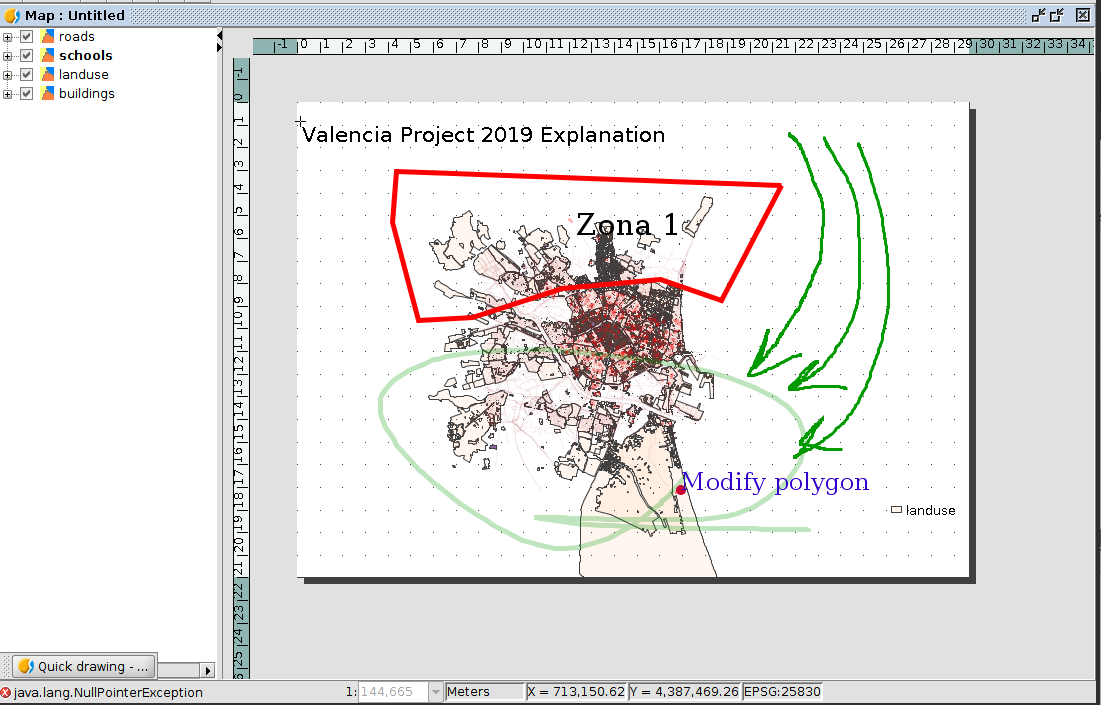The height and width of the screenshot is (705, 1101).
Task: Click the schools layer icon
Action: click(x=47, y=56)
